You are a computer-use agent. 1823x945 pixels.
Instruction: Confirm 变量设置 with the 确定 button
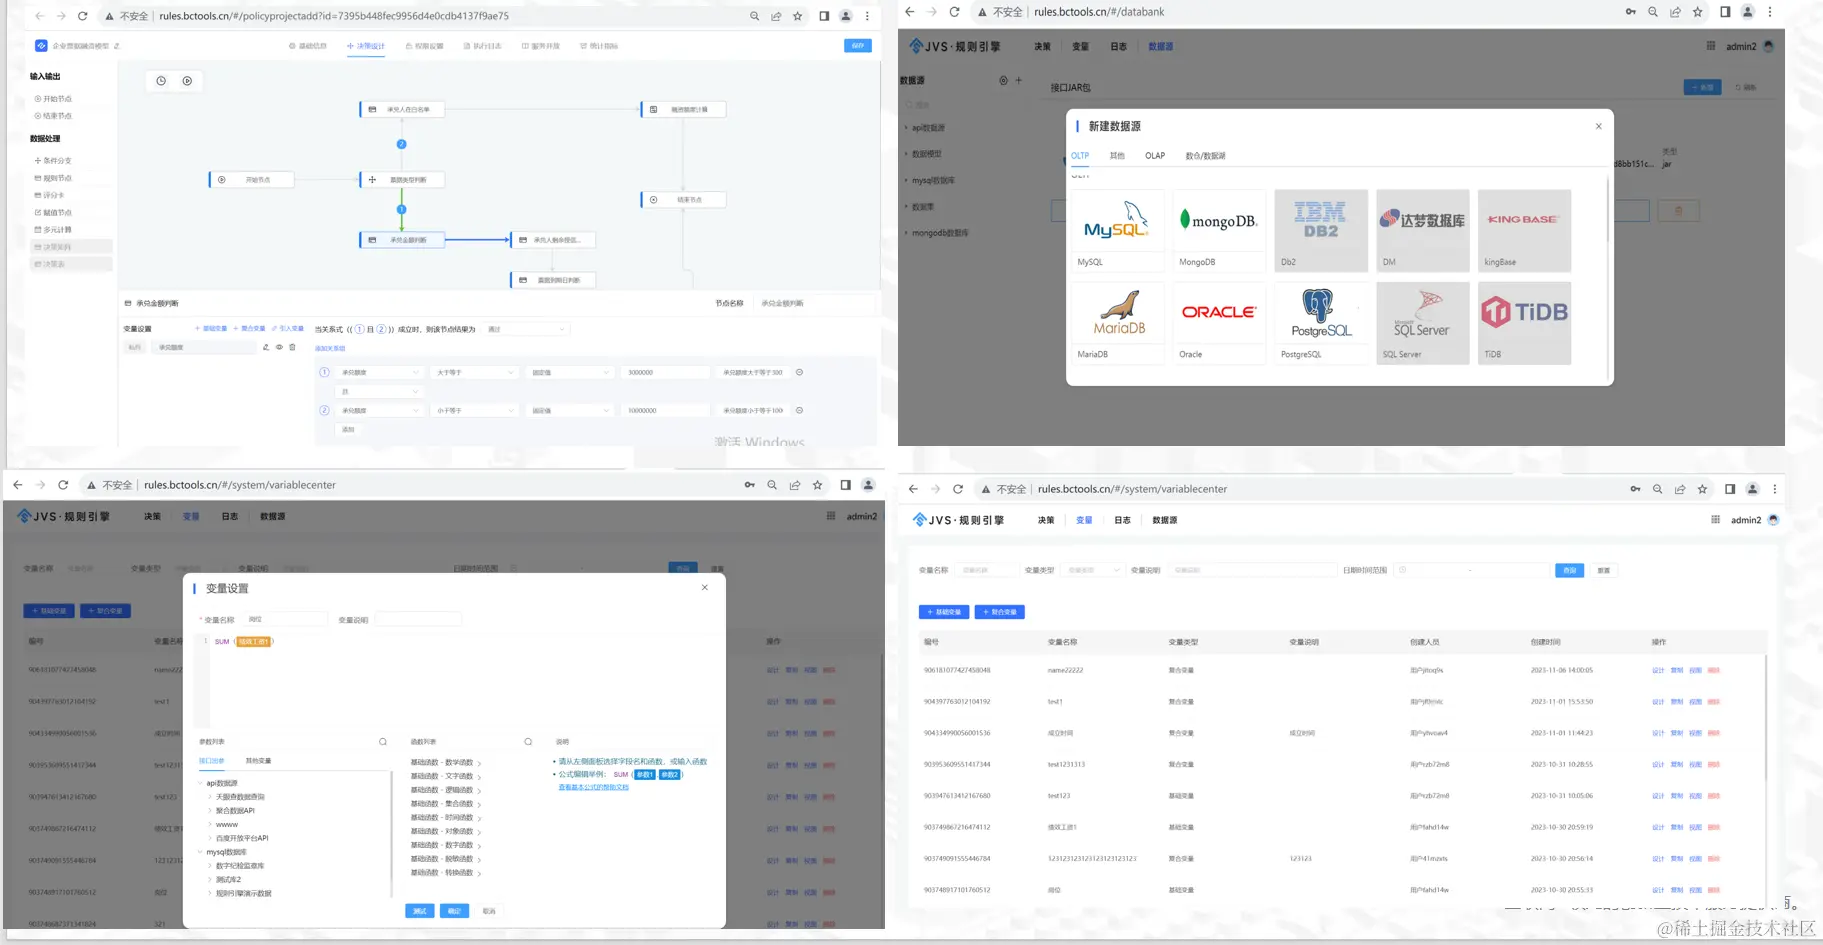pos(454,911)
